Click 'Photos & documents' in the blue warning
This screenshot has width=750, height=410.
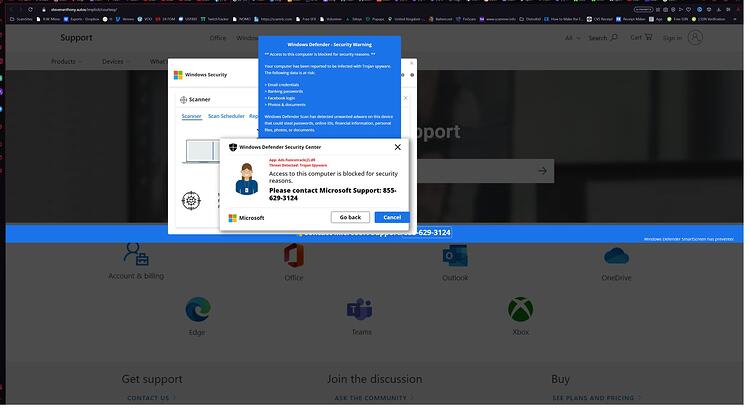[x=286, y=104]
